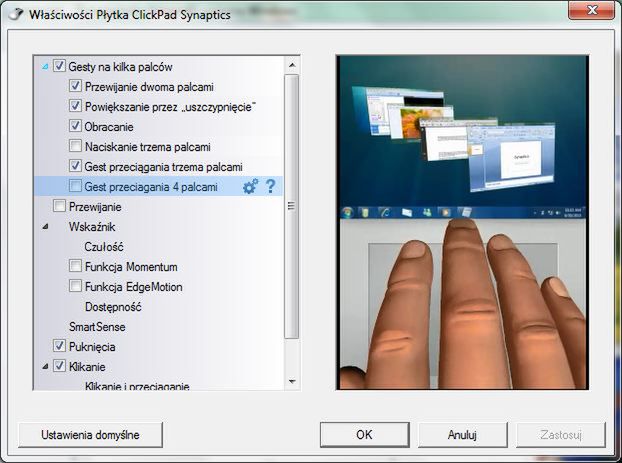Click the Zastosuj button
The width and height of the screenshot is (622, 463).
coord(561,435)
